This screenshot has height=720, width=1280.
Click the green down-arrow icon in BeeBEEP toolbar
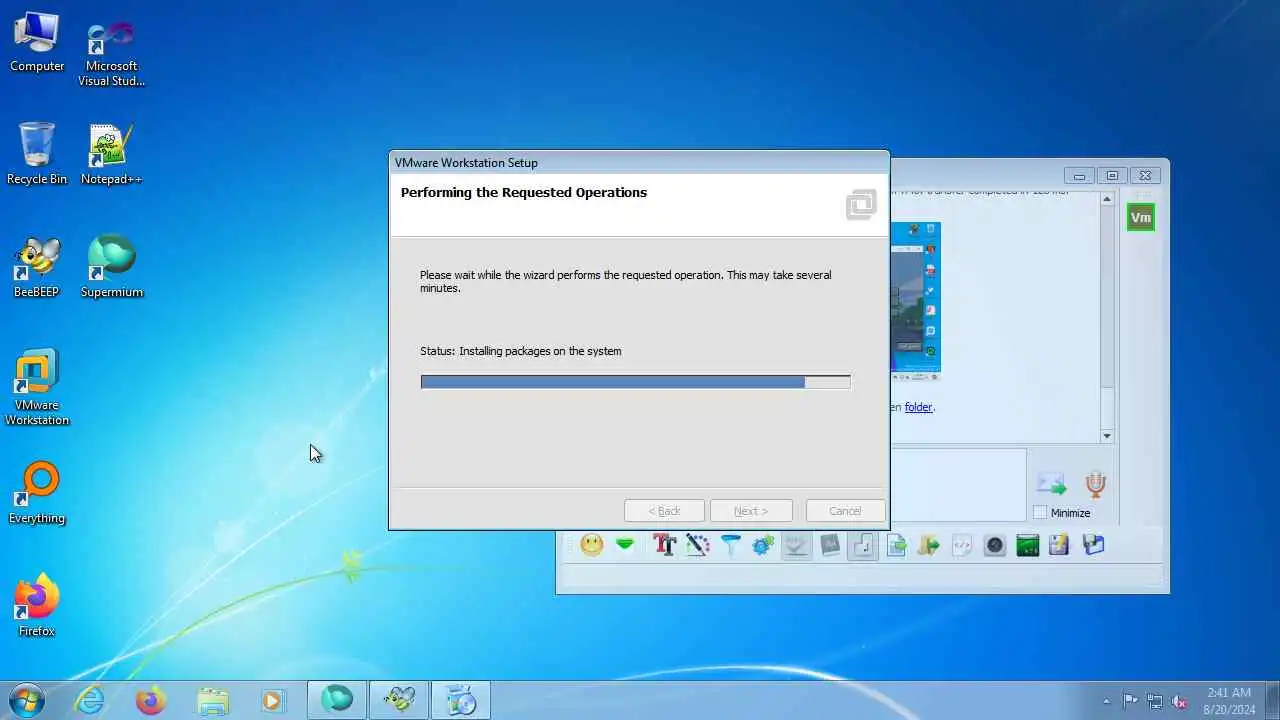pos(625,545)
